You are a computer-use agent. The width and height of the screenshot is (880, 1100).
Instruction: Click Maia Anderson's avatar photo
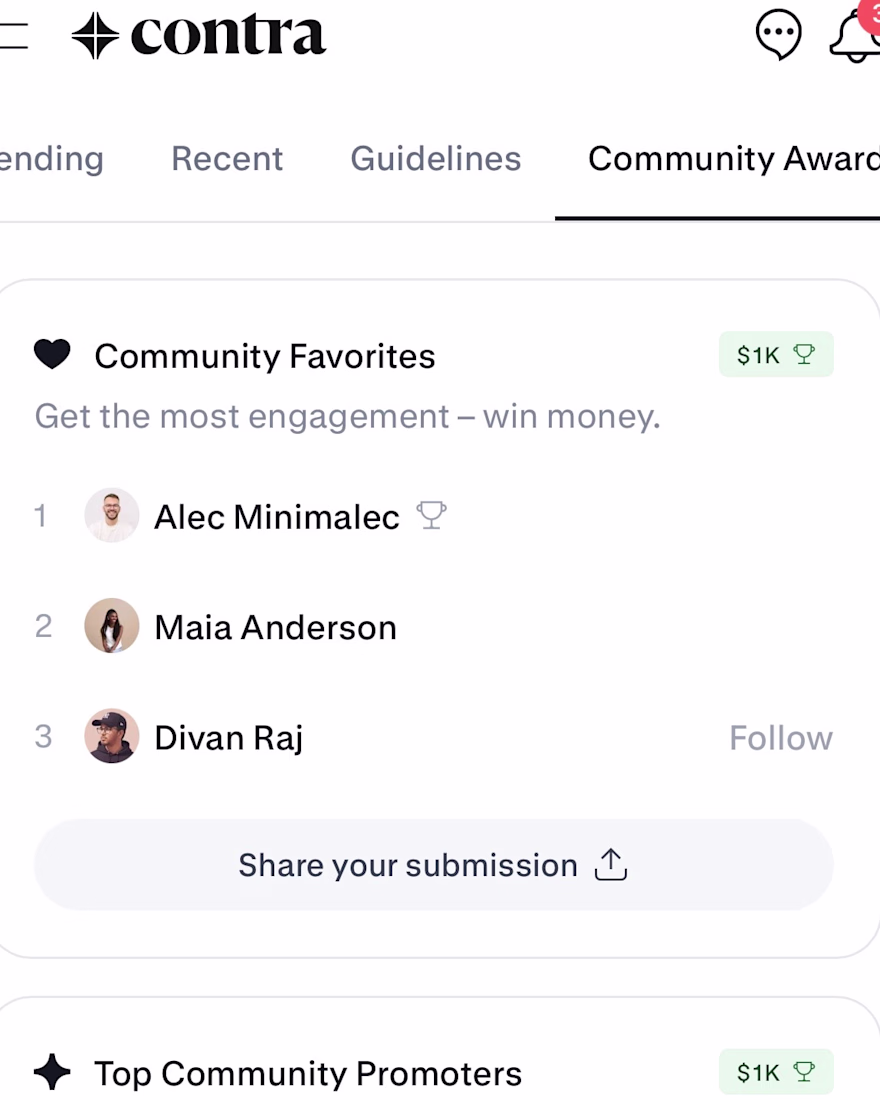click(112, 626)
